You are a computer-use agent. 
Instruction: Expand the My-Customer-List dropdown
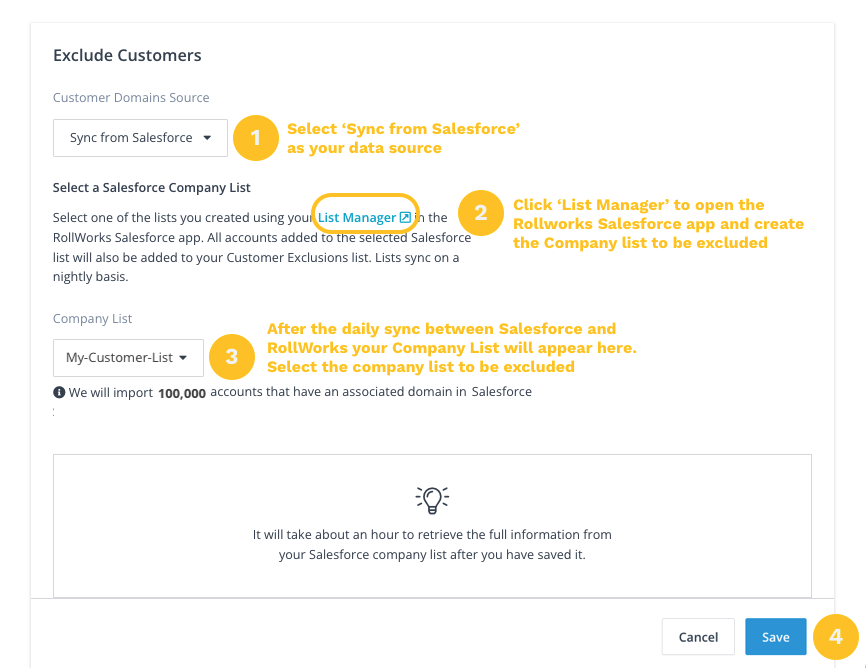pyautogui.click(x=128, y=357)
